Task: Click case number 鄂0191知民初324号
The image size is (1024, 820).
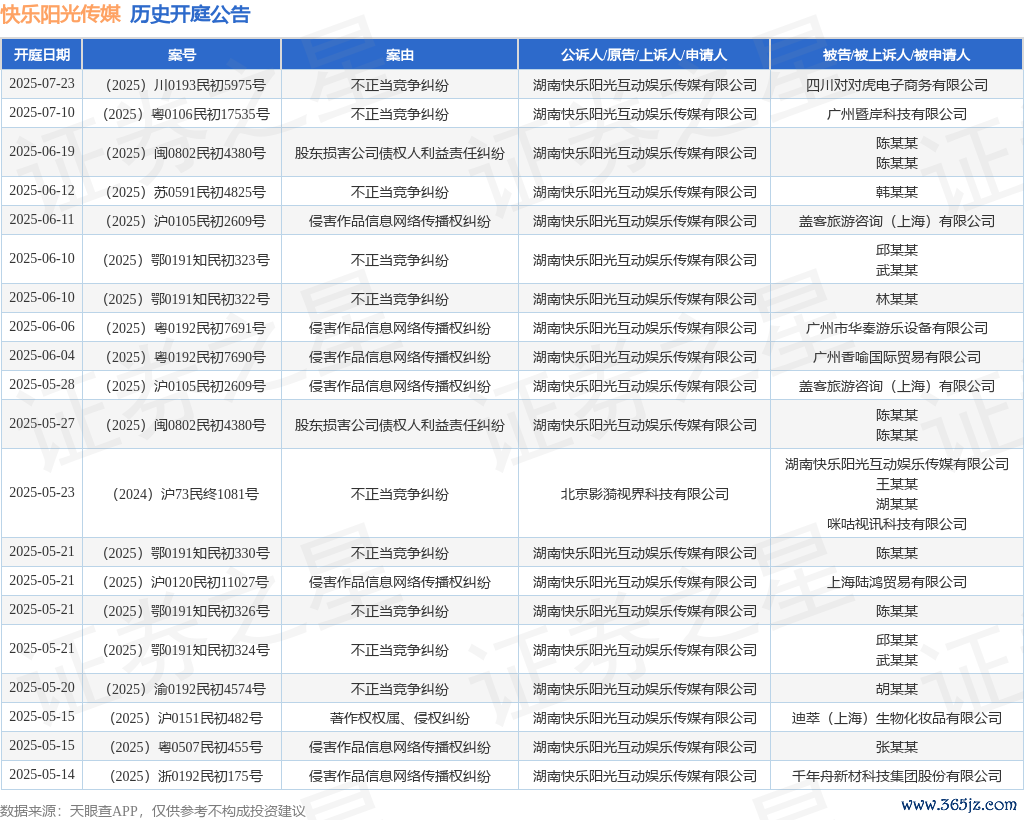Action: tap(185, 650)
